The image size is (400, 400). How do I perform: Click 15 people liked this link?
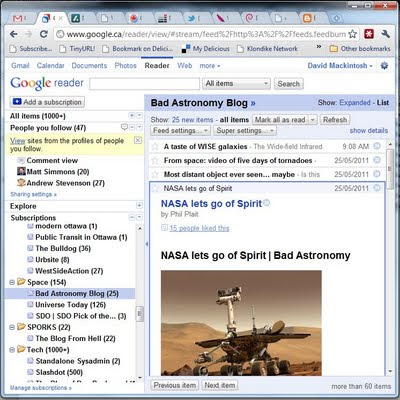pos(199,228)
